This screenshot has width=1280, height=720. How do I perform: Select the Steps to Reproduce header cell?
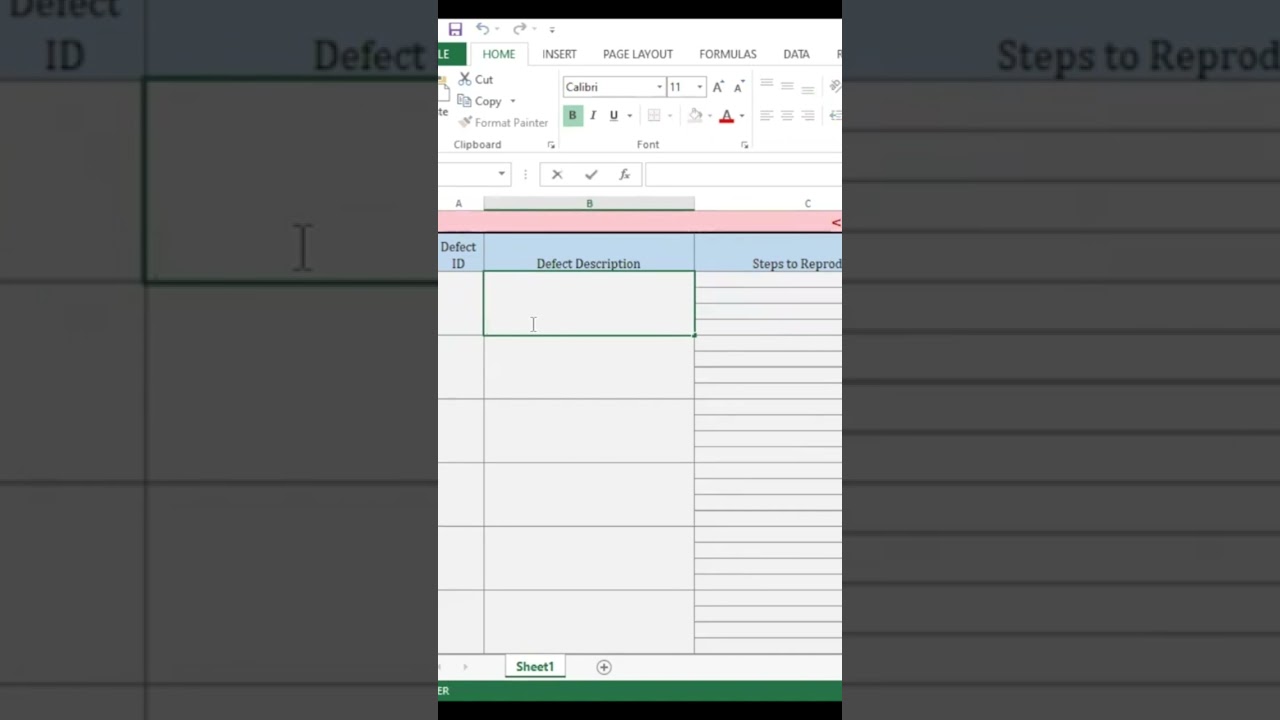(x=768, y=253)
